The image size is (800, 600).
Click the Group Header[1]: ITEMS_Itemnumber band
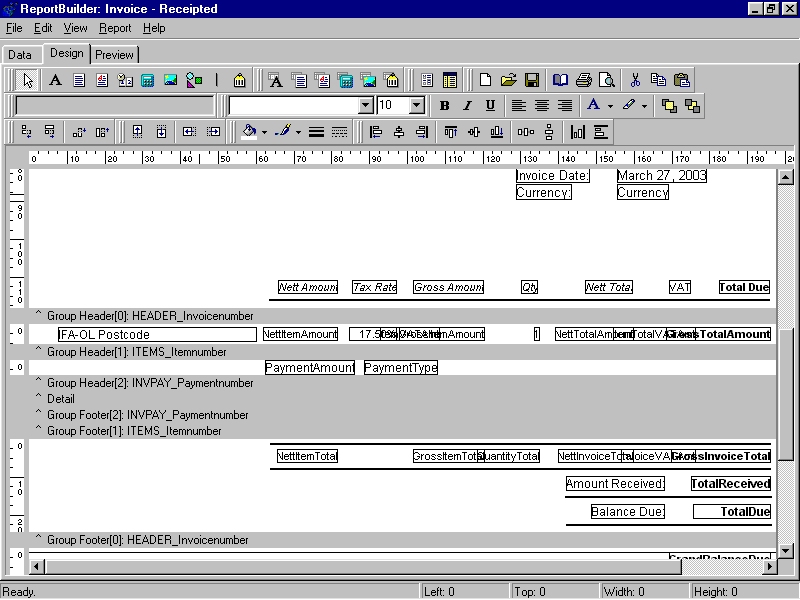[x=137, y=352]
